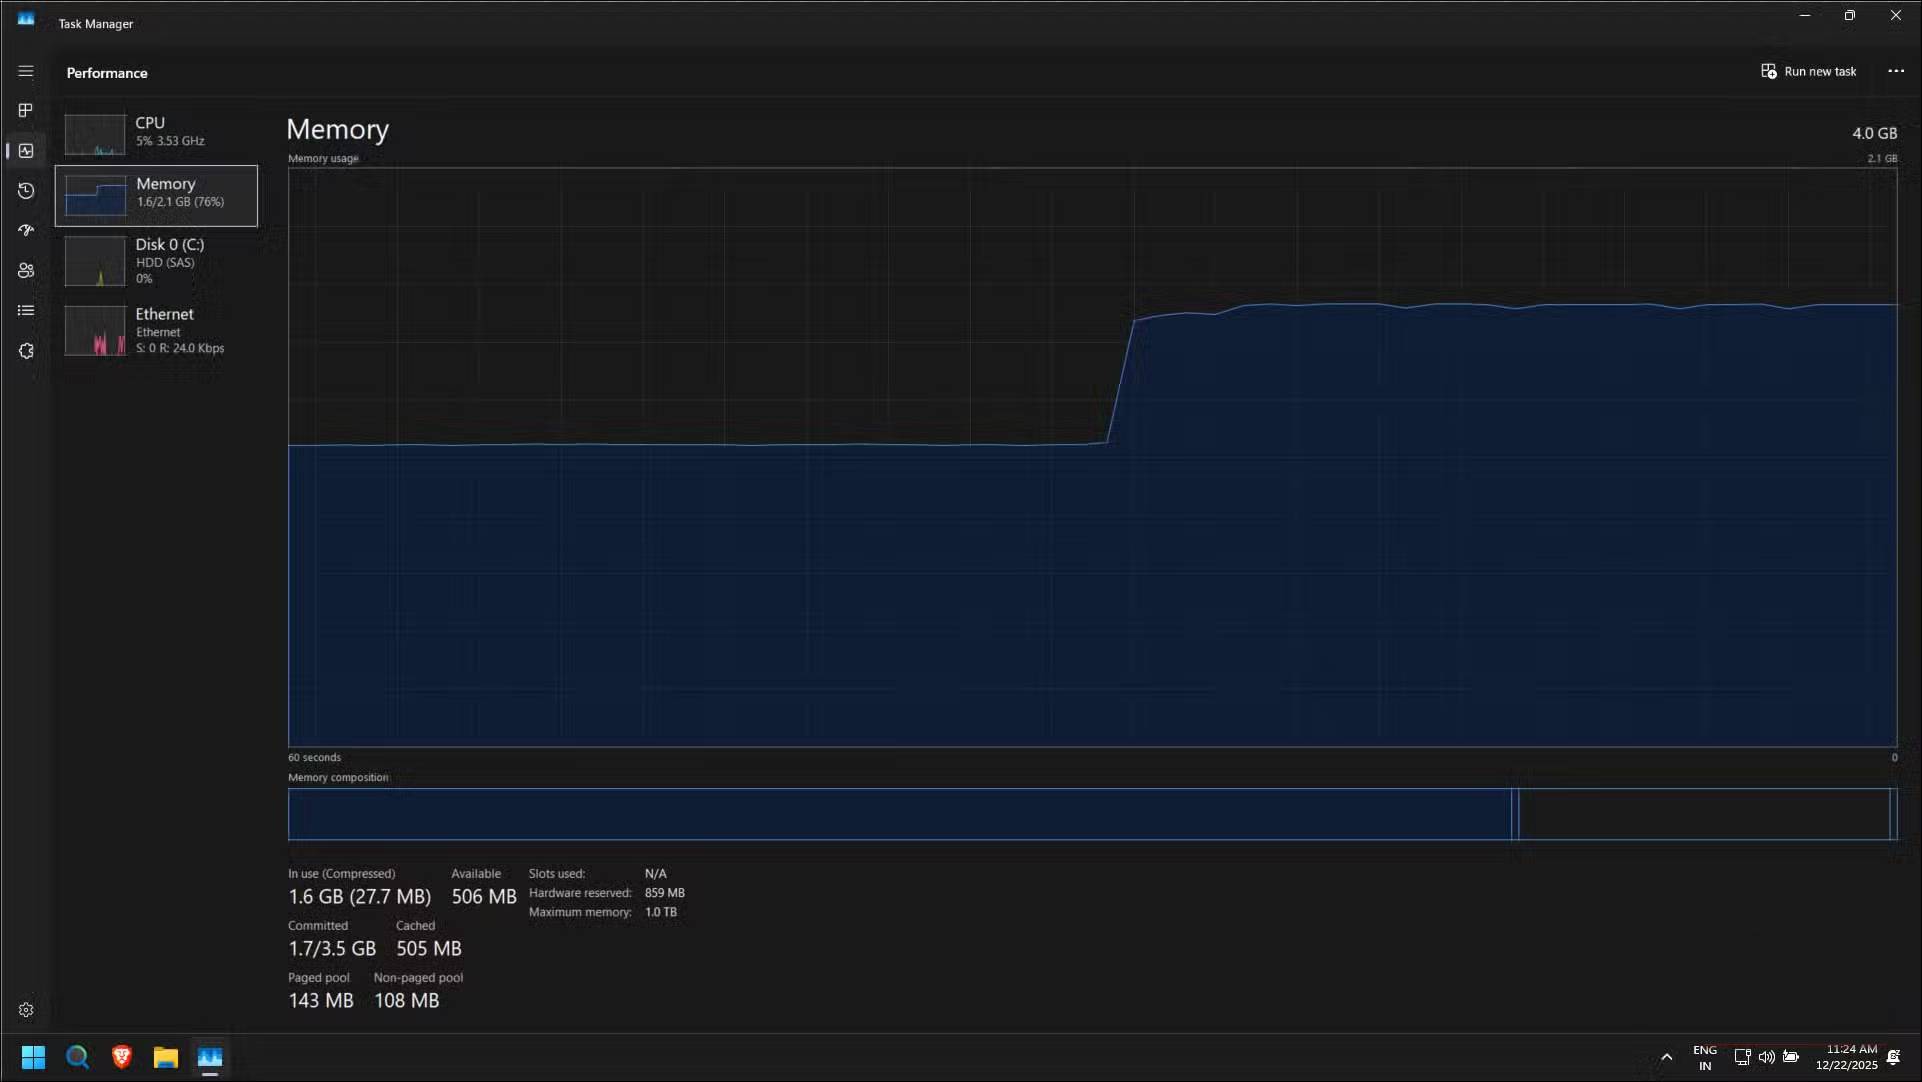Click the Memory composition bar

tap(1092, 814)
